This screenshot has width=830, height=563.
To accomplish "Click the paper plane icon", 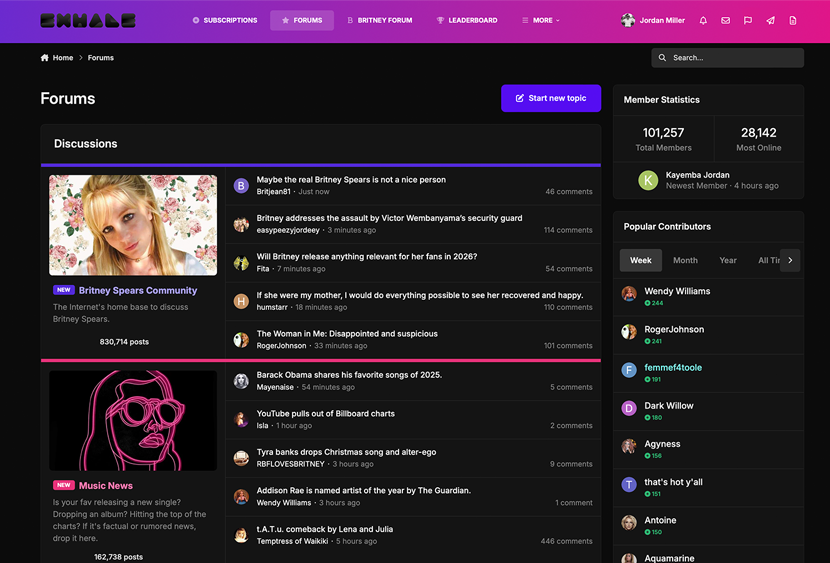I will (x=770, y=21).
